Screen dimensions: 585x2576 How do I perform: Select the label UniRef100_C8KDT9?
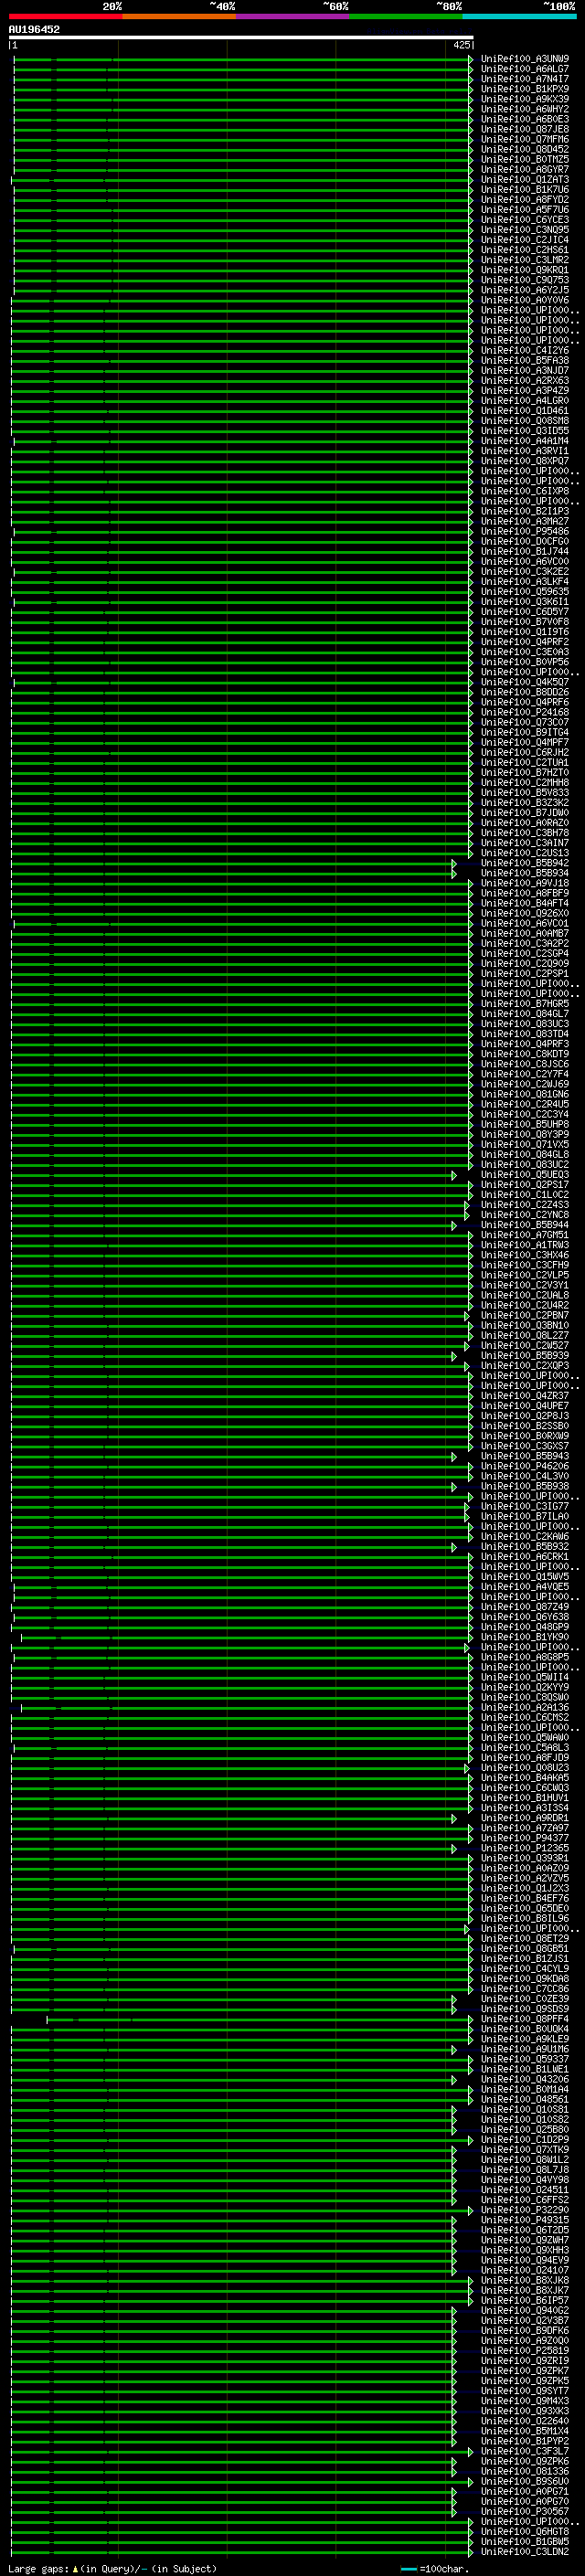(525, 1054)
